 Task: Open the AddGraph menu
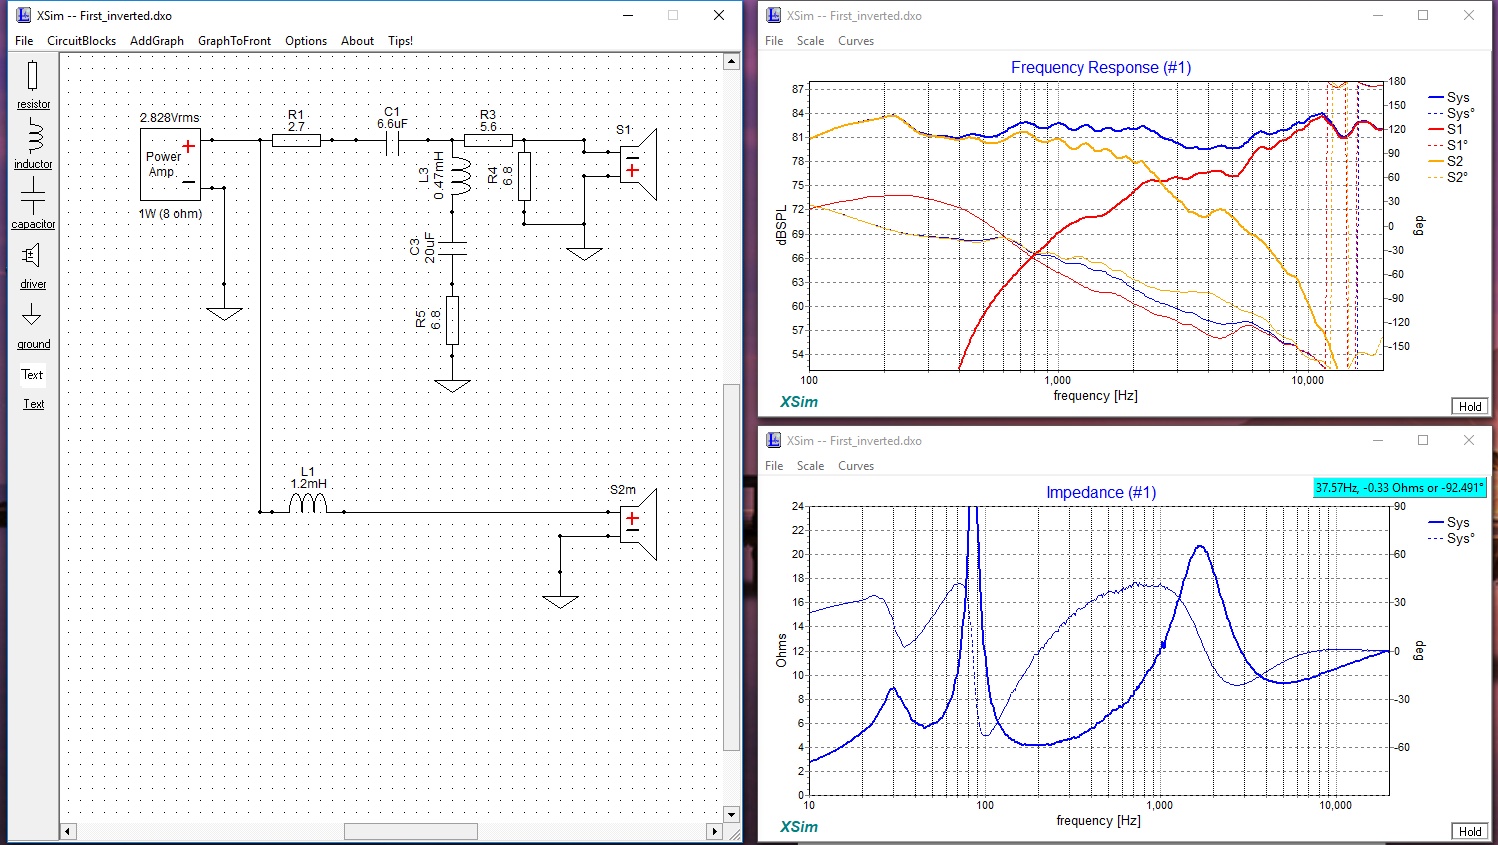(157, 41)
